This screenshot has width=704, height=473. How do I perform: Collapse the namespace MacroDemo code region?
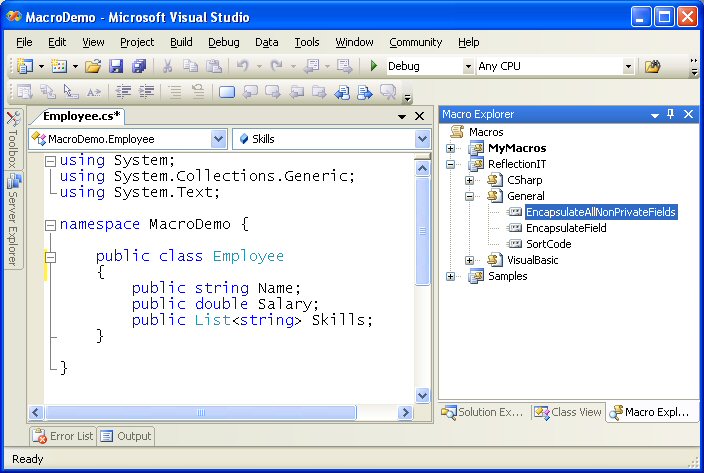[50, 225]
